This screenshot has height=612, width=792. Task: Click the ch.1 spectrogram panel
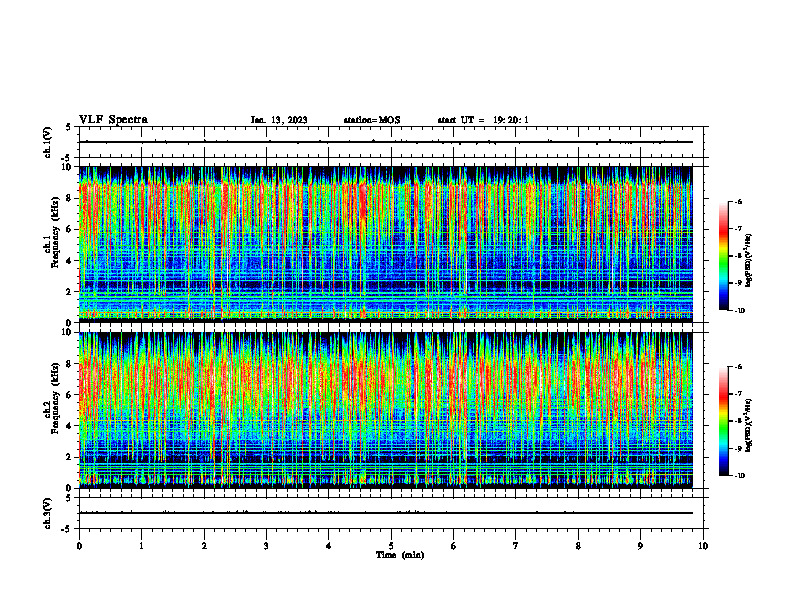point(386,244)
